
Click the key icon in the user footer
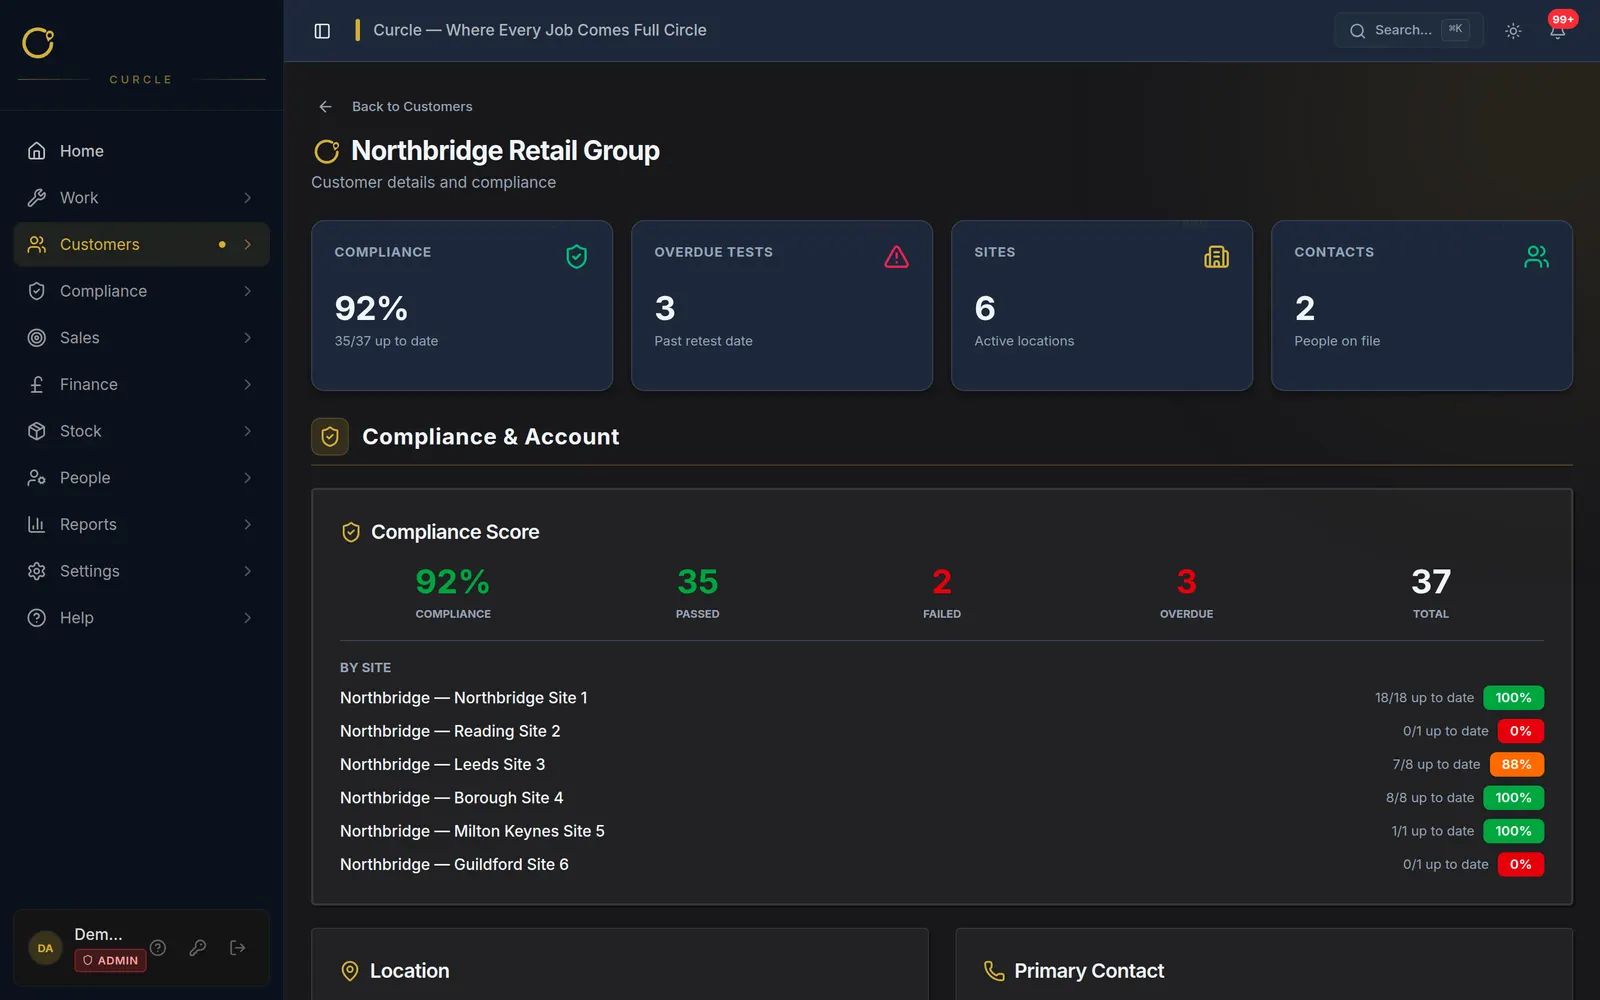tap(198, 947)
